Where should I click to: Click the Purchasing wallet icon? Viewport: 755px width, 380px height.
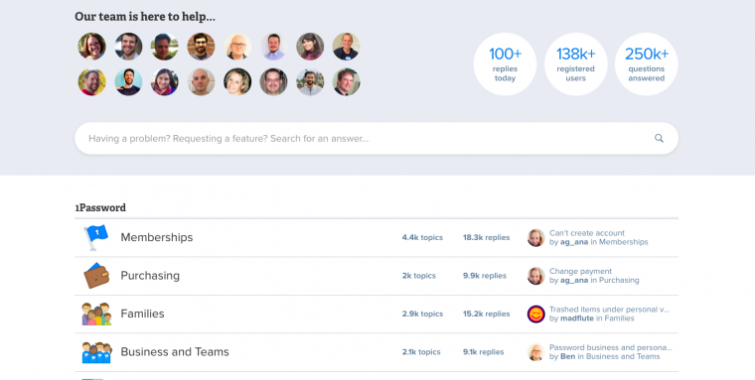(x=96, y=275)
